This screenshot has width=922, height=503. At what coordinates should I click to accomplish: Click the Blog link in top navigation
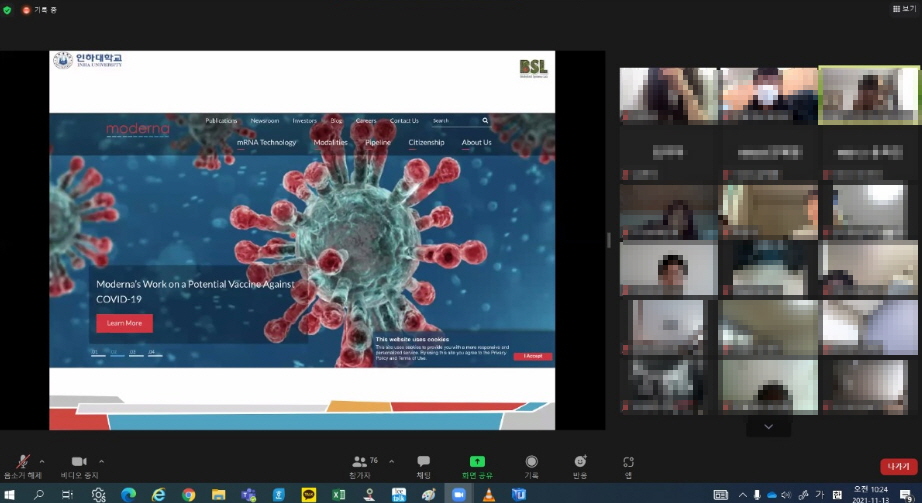[x=336, y=121]
